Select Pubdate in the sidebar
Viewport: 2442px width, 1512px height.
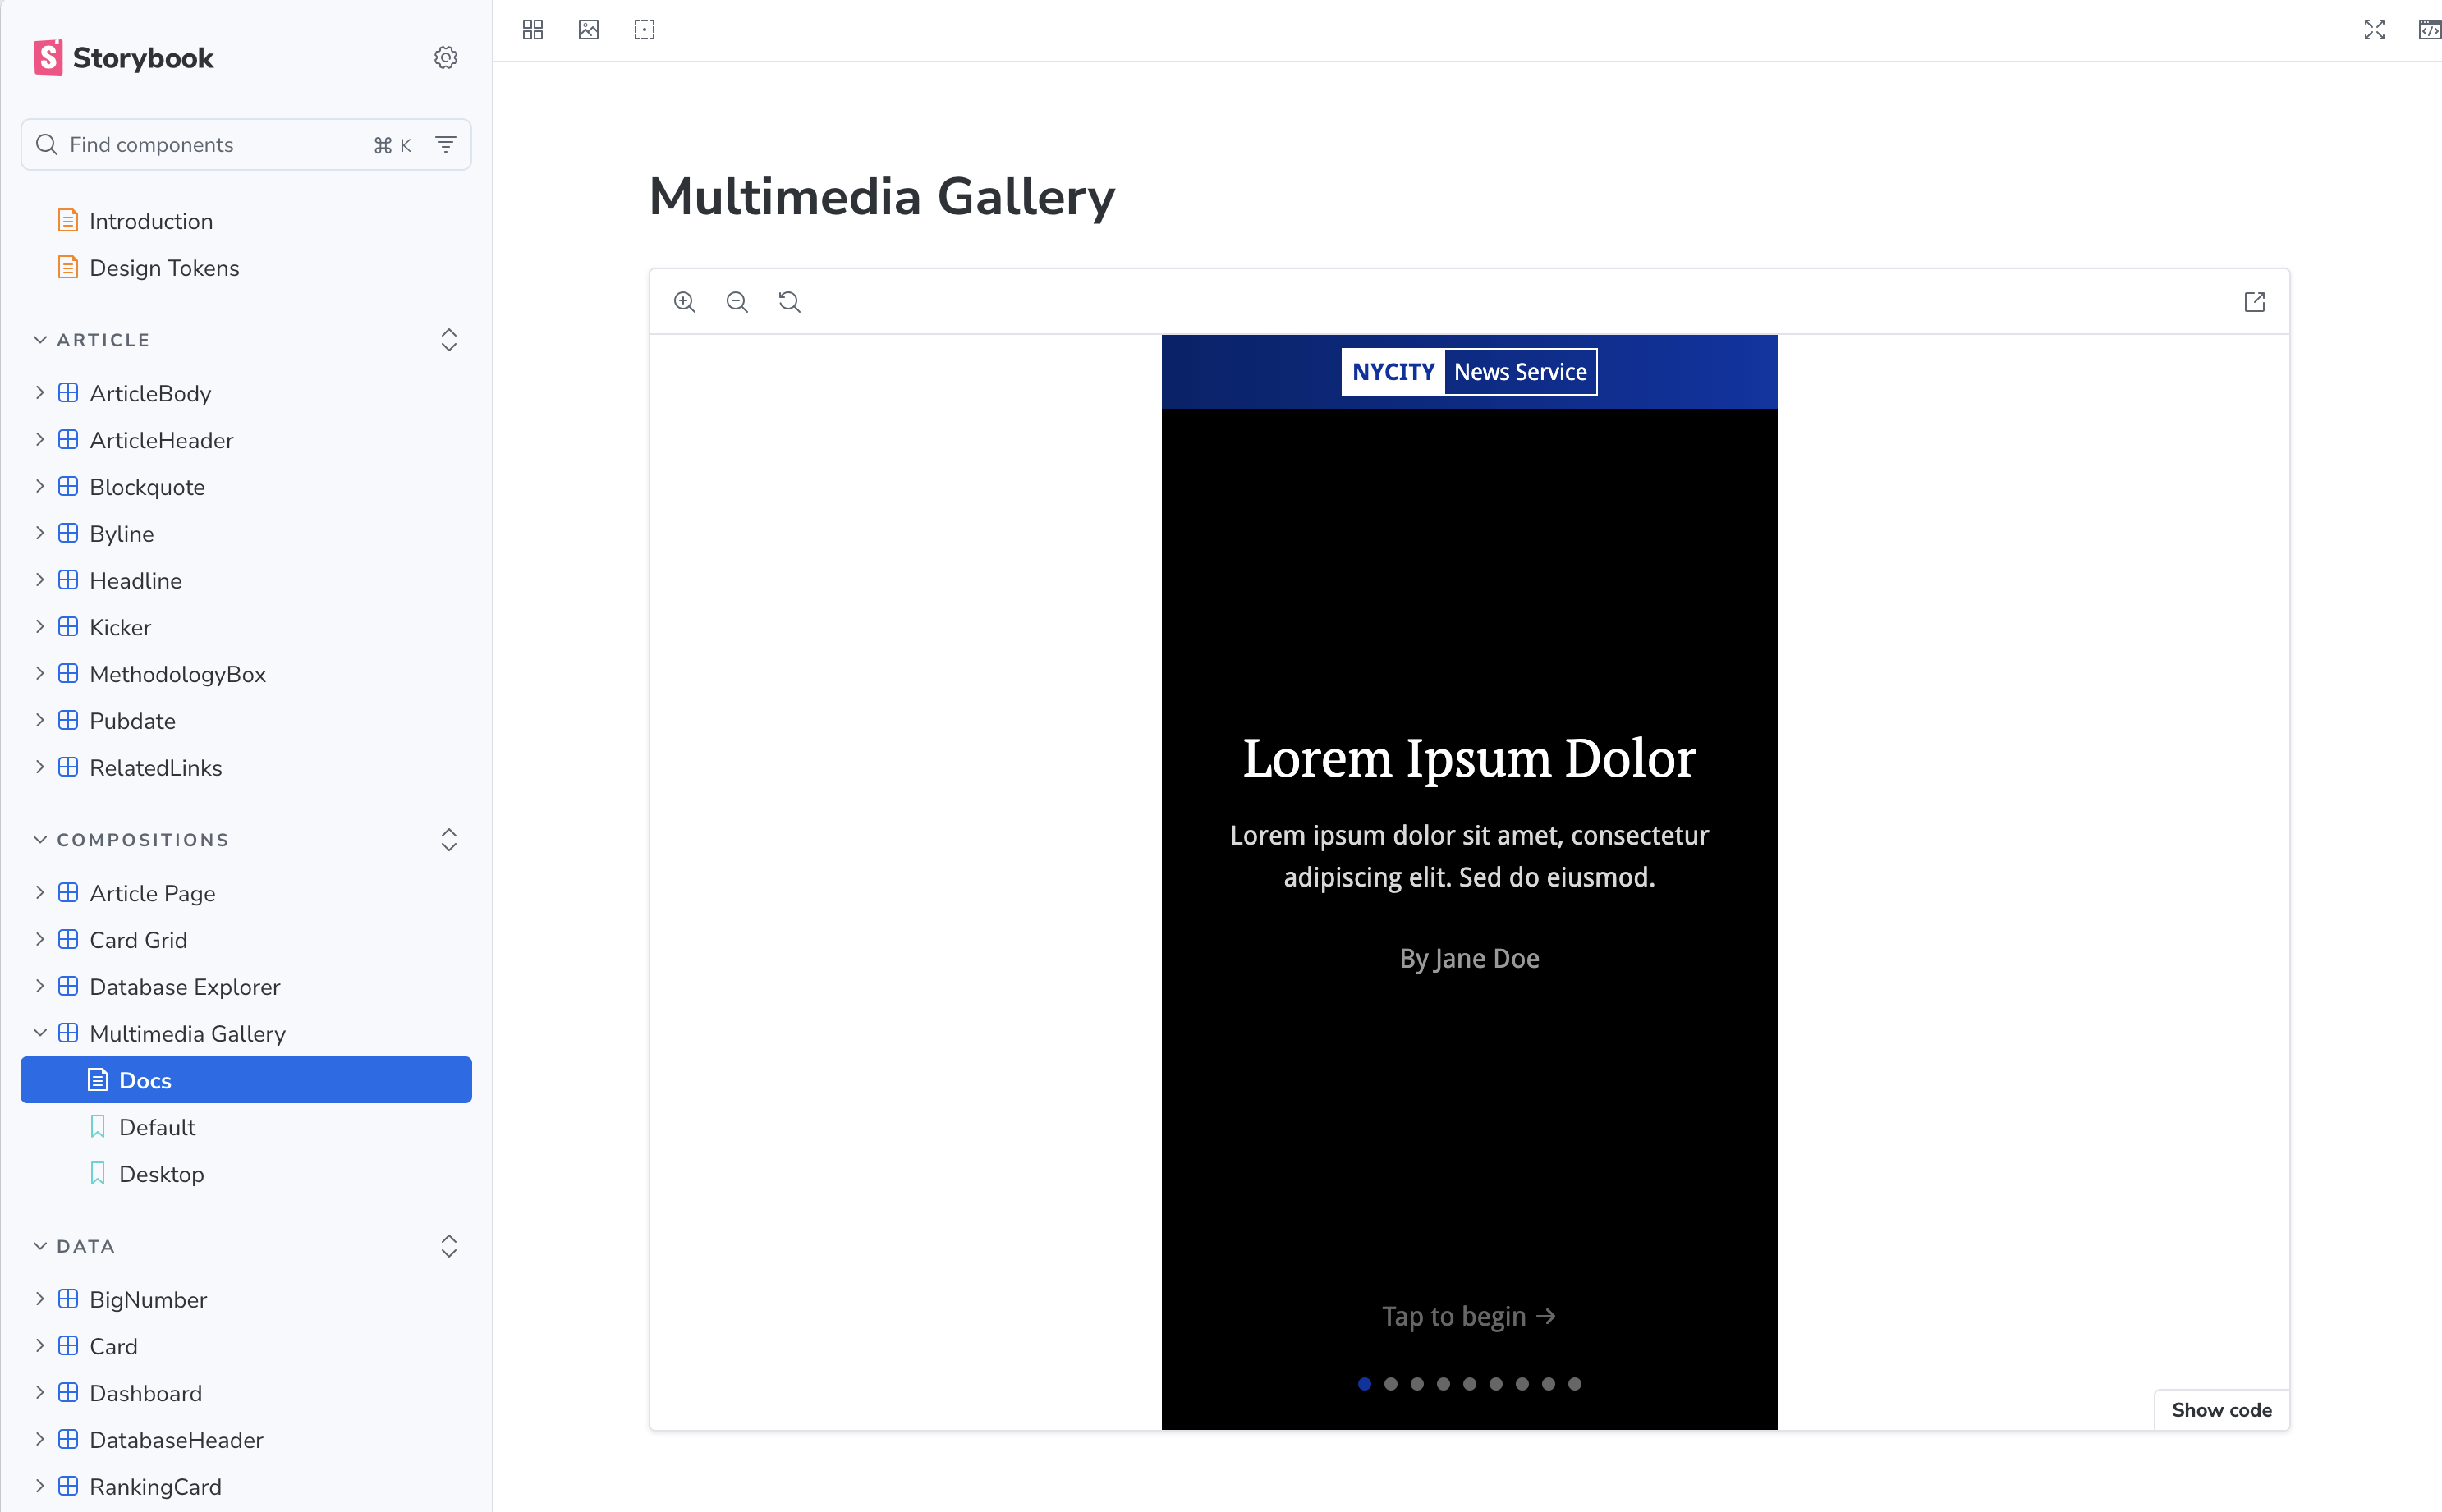[x=132, y=721]
